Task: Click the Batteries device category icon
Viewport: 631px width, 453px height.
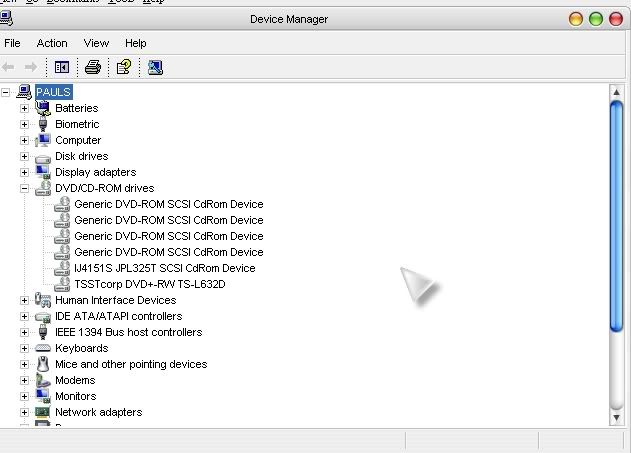Action: point(43,108)
